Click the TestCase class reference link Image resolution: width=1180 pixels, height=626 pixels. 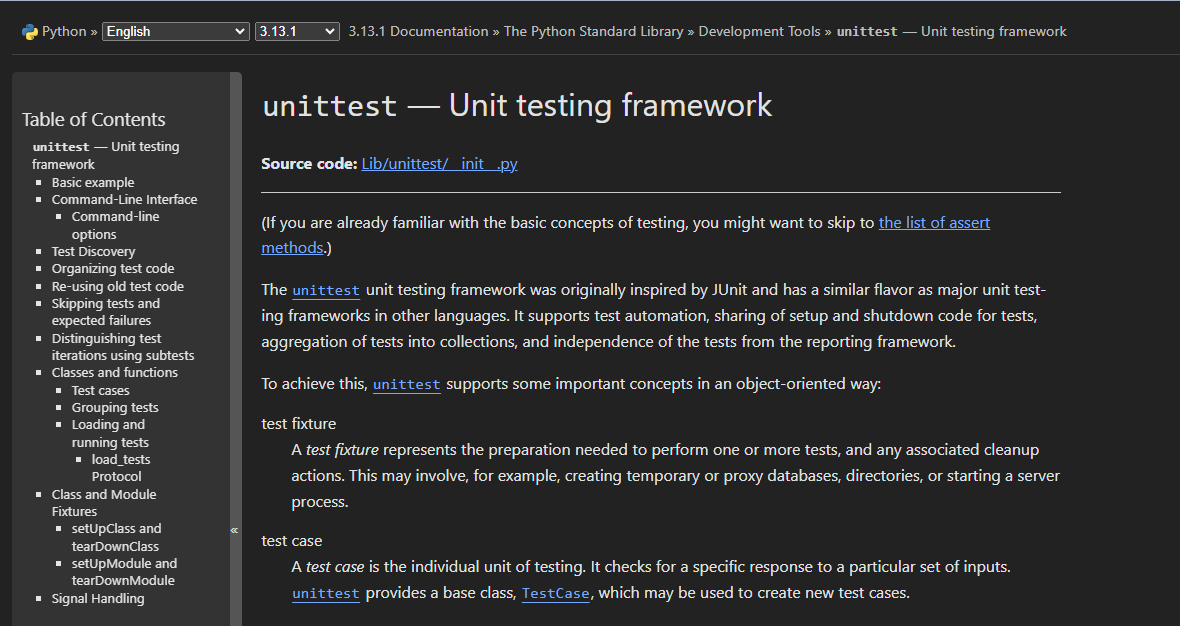tap(555, 593)
